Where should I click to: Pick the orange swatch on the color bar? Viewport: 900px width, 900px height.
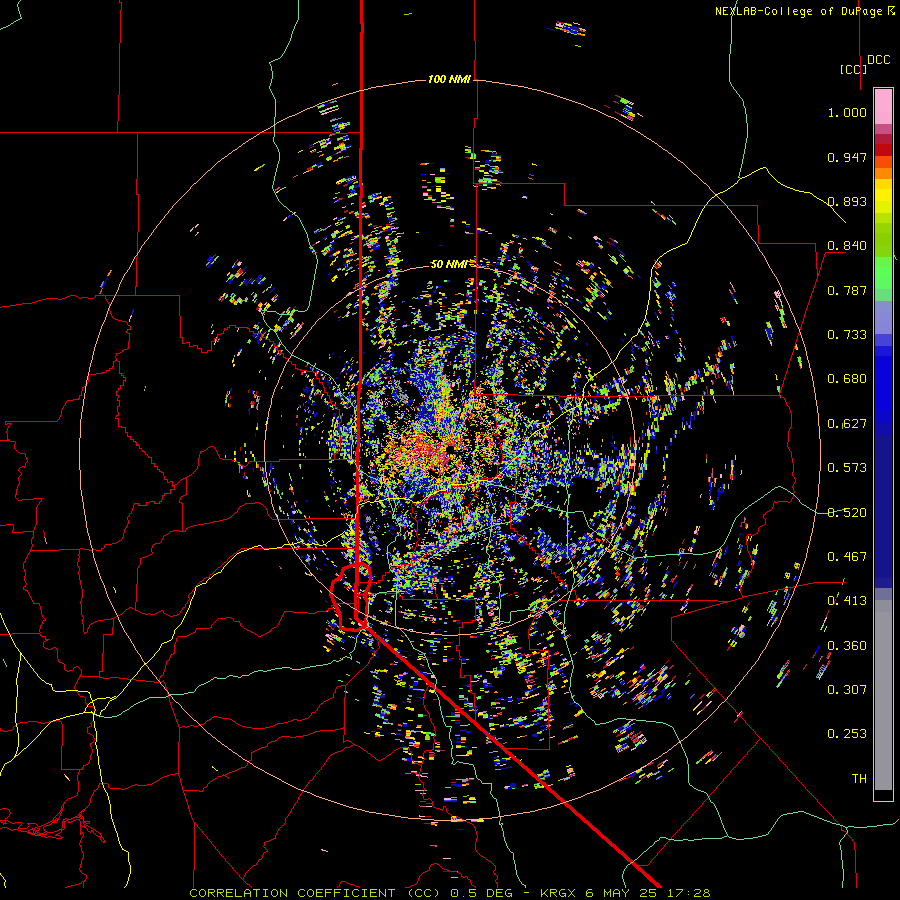pyautogui.click(x=883, y=173)
